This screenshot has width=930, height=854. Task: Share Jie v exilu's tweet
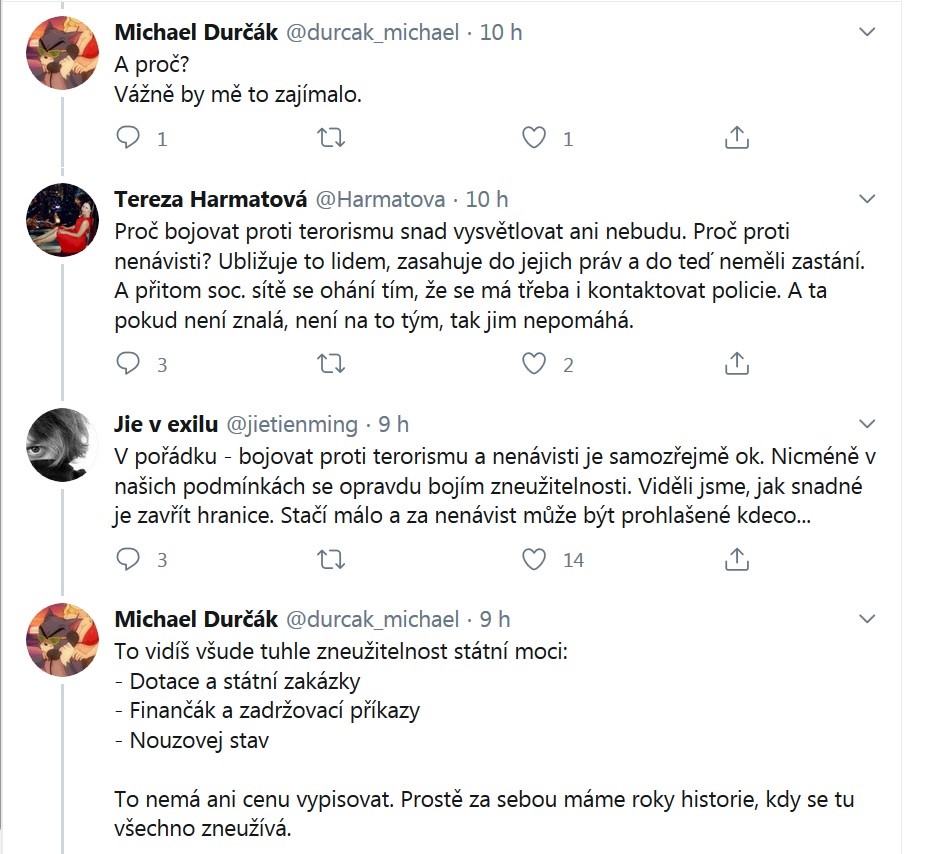coord(737,558)
